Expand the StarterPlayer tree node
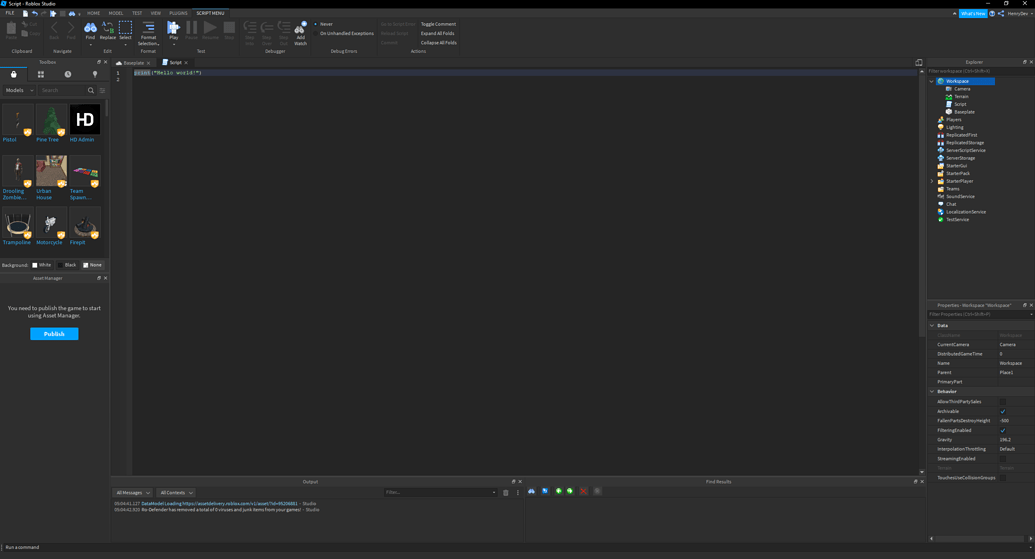This screenshot has width=1035, height=559. pyautogui.click(x=932, y=181)
